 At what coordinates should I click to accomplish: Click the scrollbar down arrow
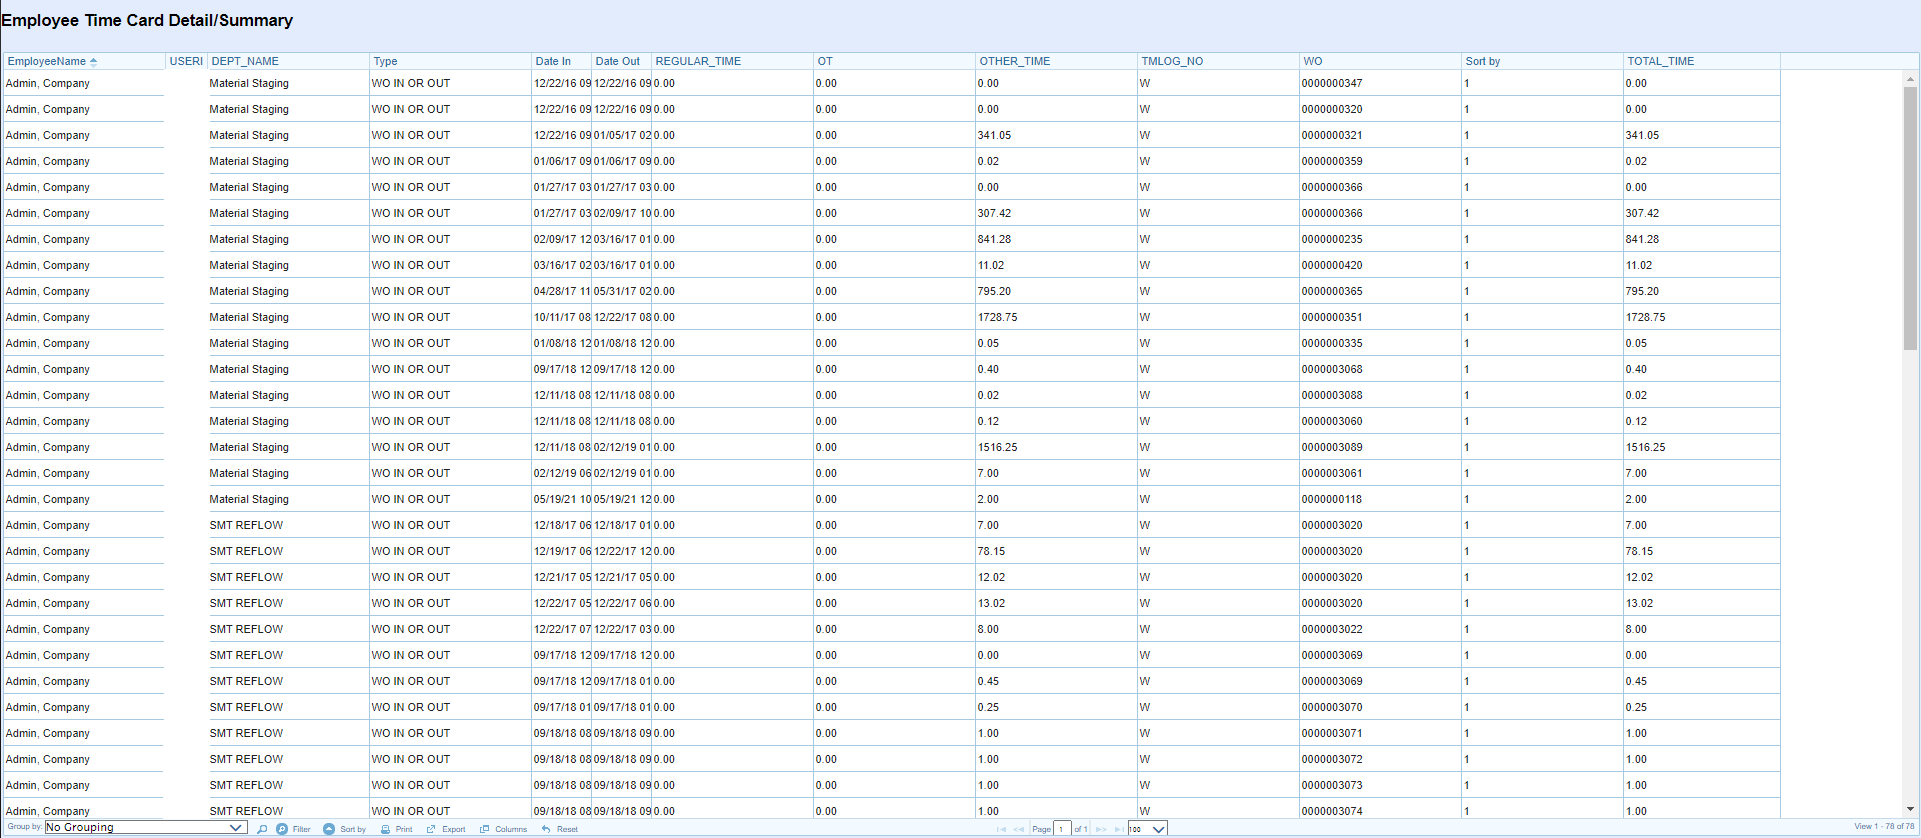(x=1910, y=809)
